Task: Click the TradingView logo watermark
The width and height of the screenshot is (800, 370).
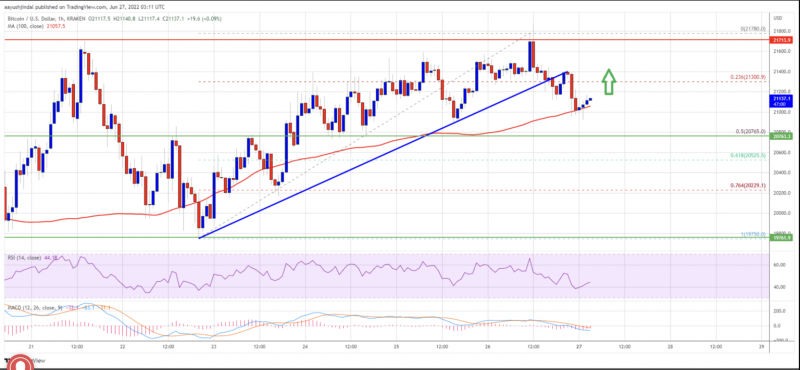Action: (x=24, y=360)
